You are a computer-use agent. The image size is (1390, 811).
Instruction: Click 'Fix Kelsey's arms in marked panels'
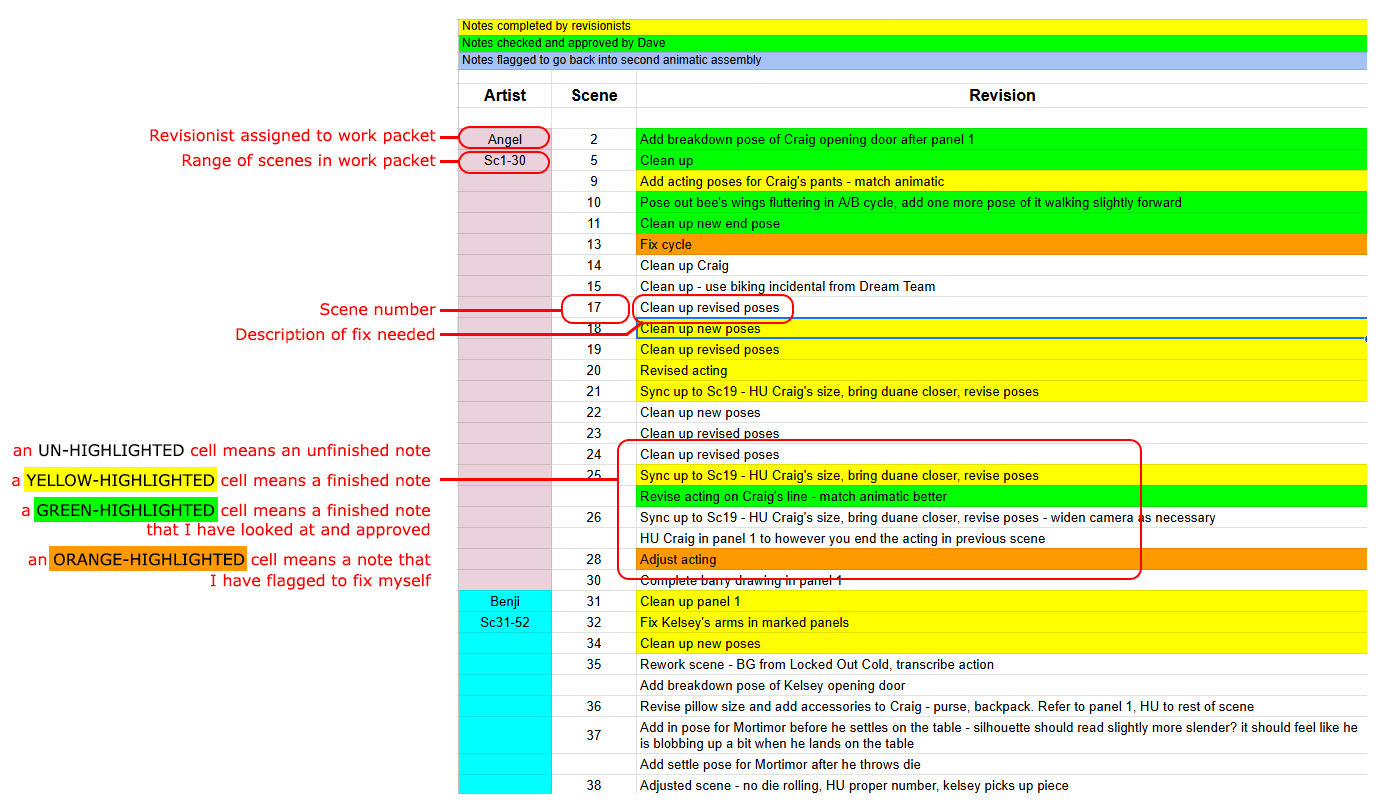pyautogui.click(x=1002, y=622)
